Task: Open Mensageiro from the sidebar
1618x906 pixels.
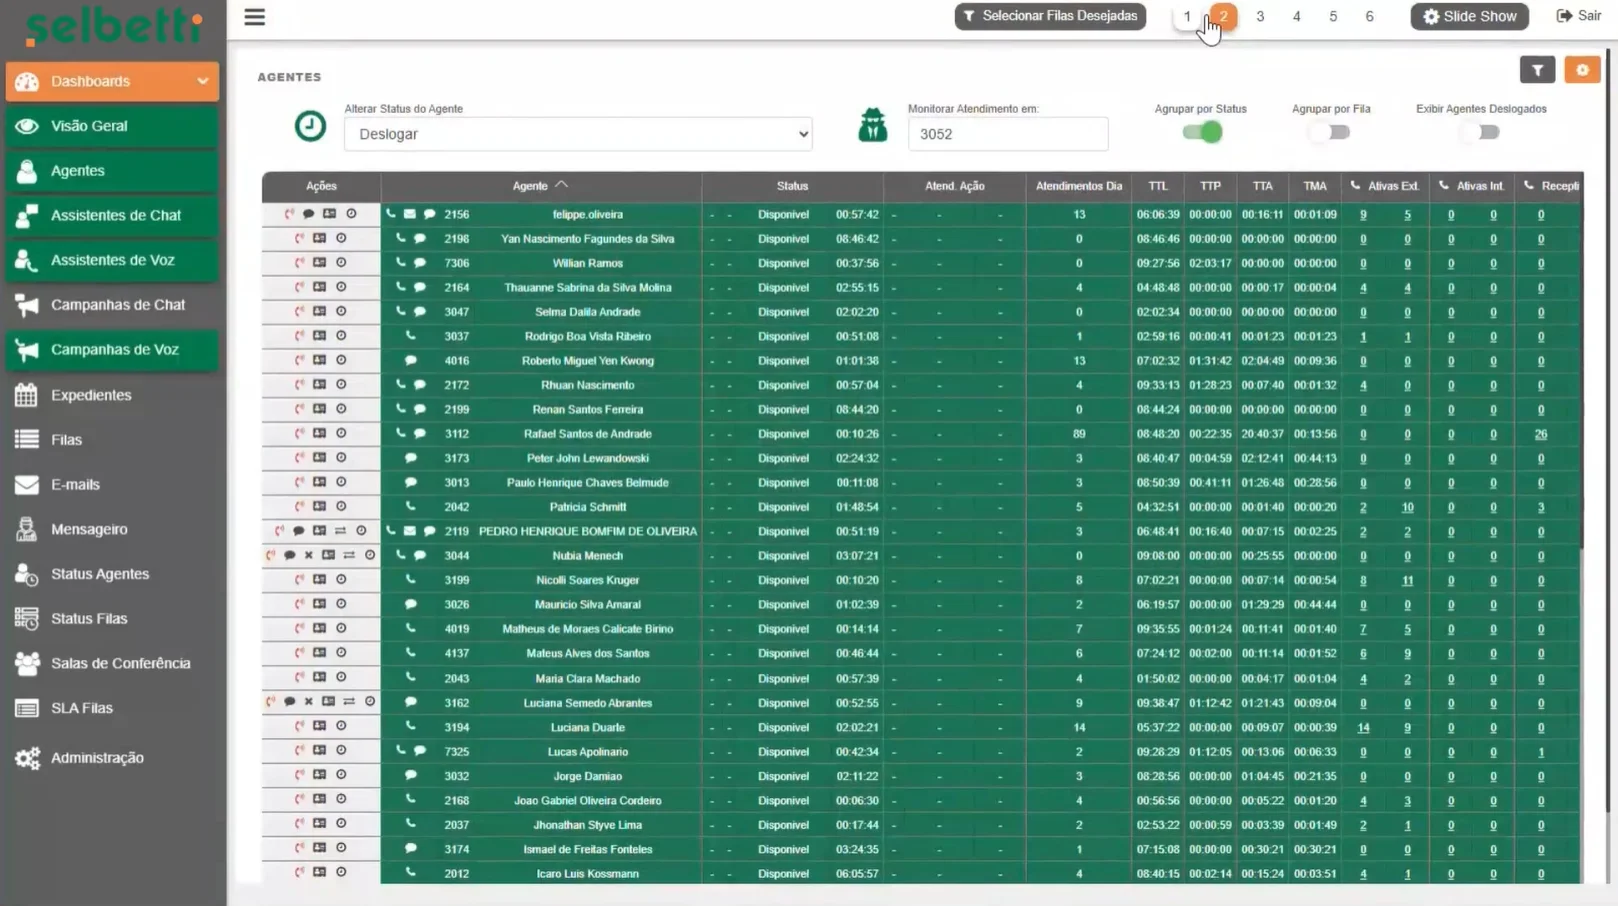Action: [89, 529]
